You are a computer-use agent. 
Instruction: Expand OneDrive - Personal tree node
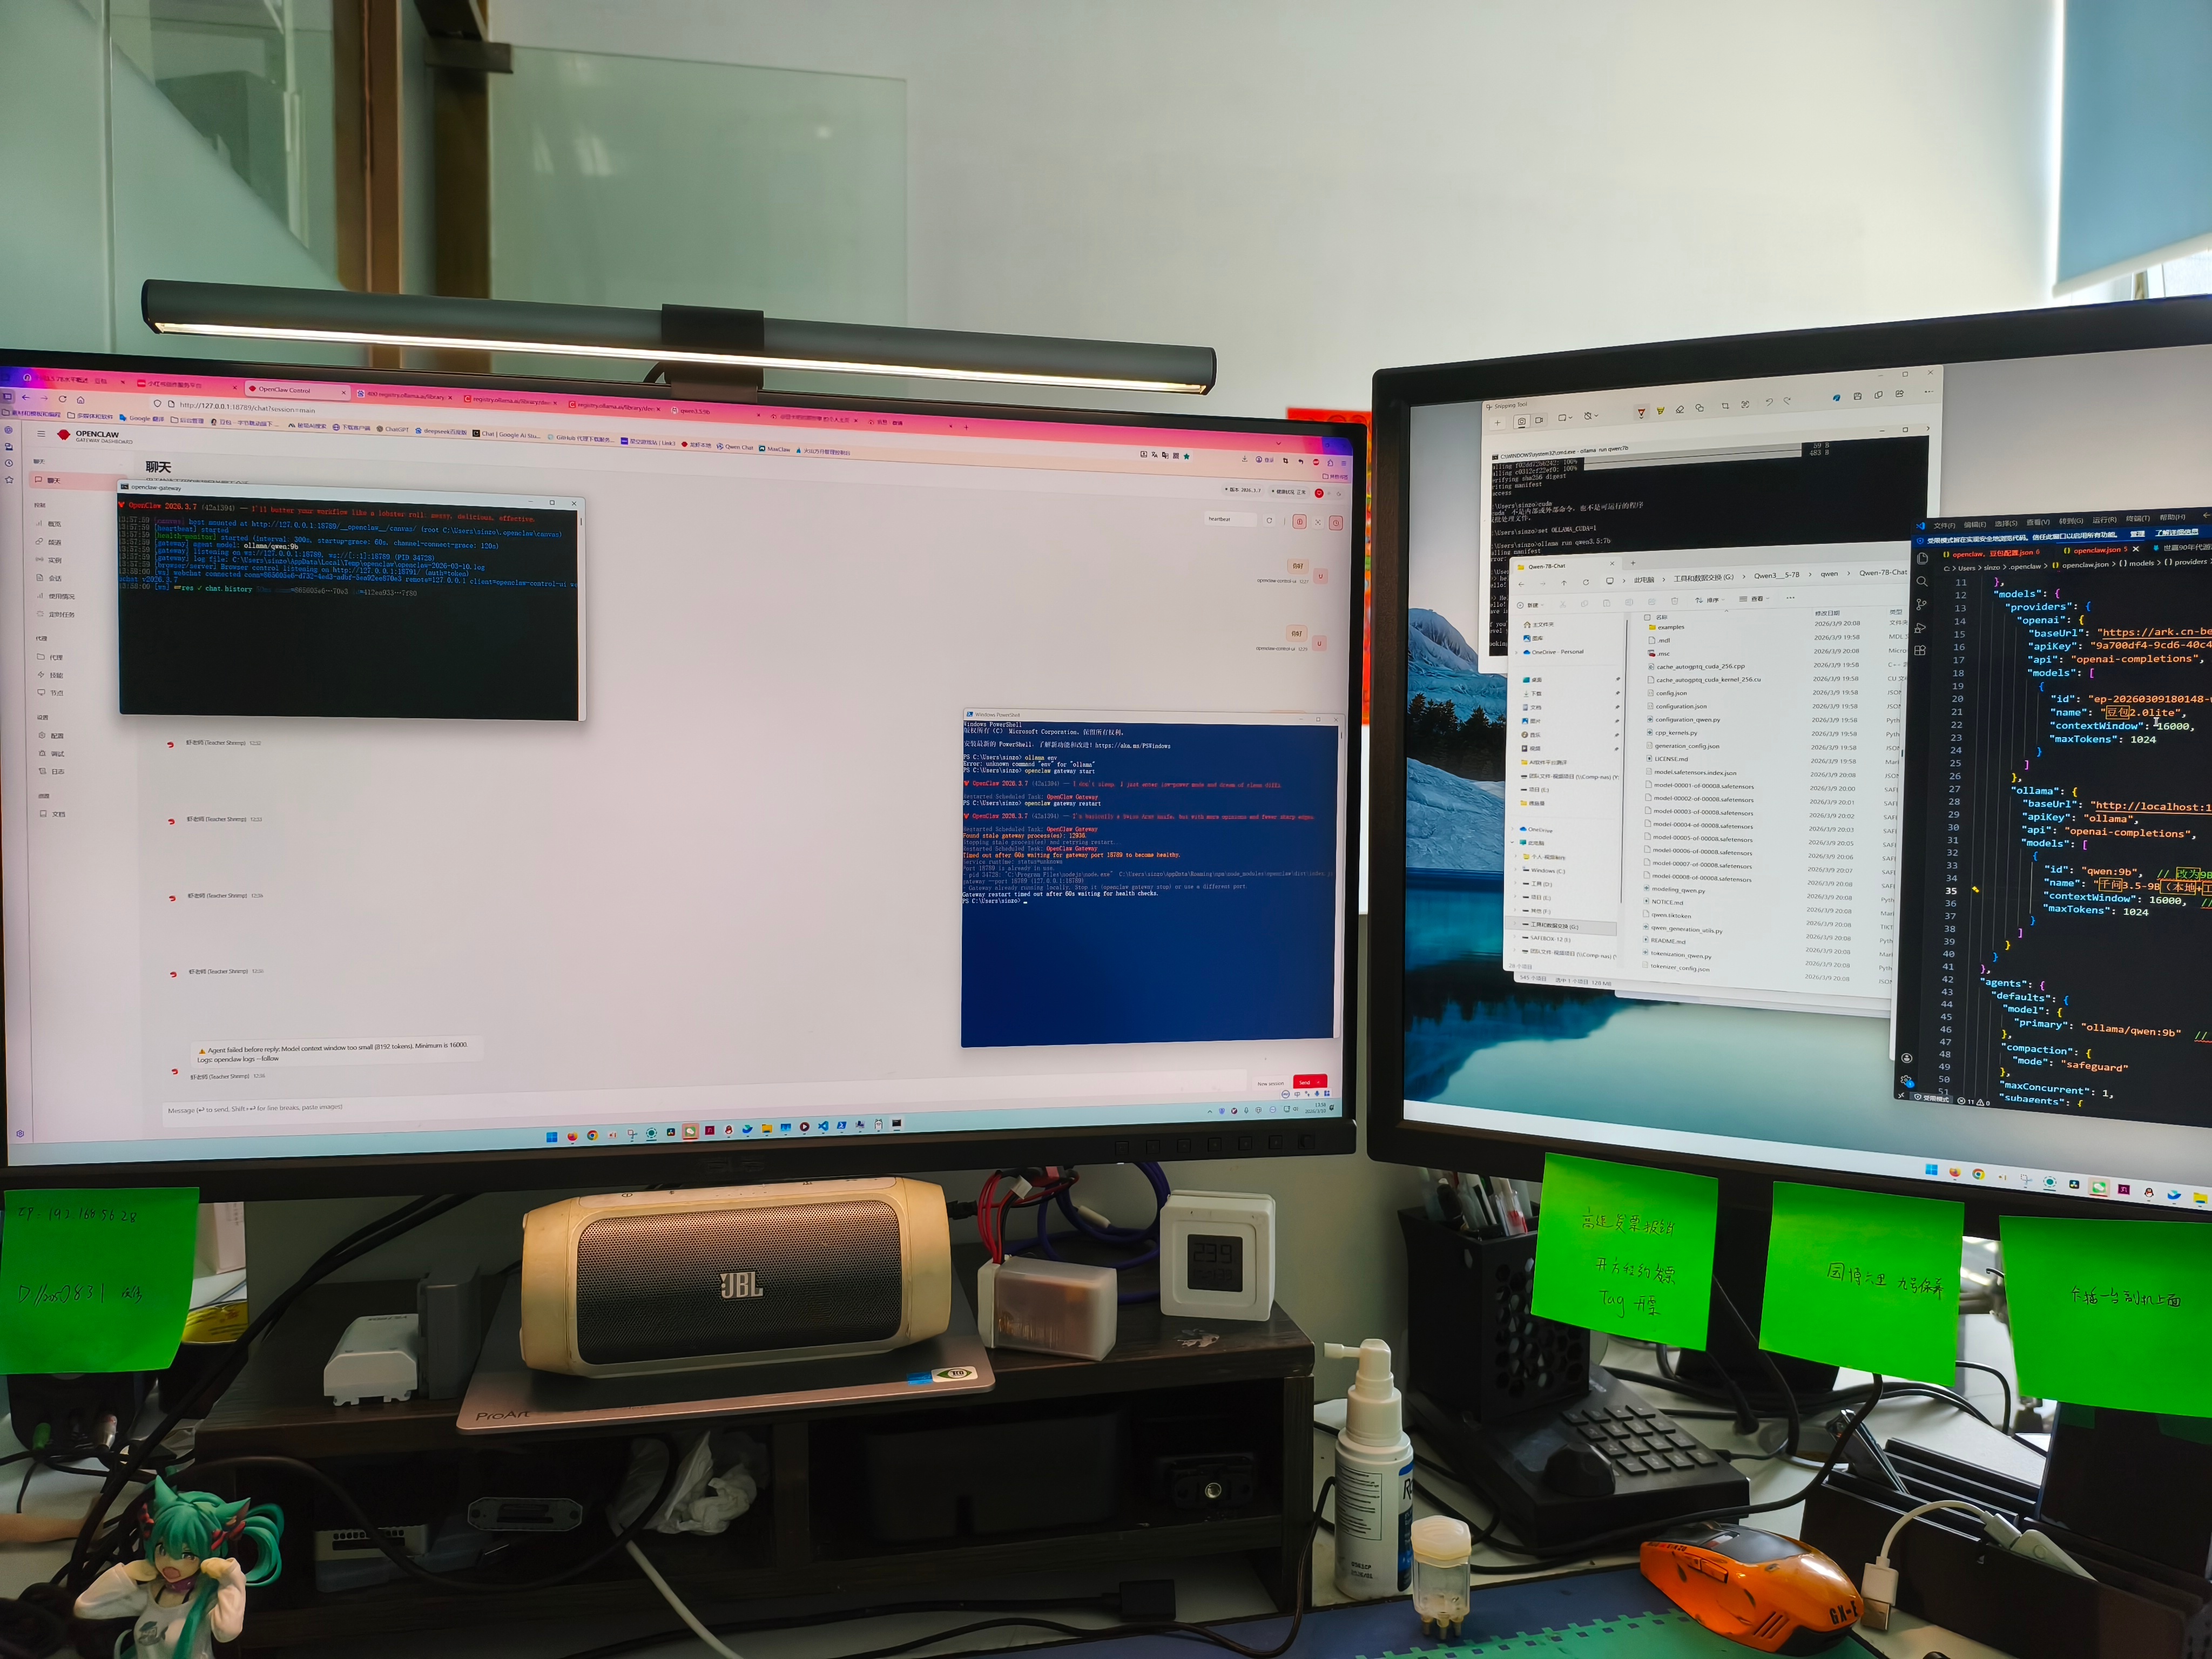pos(1516,652)
